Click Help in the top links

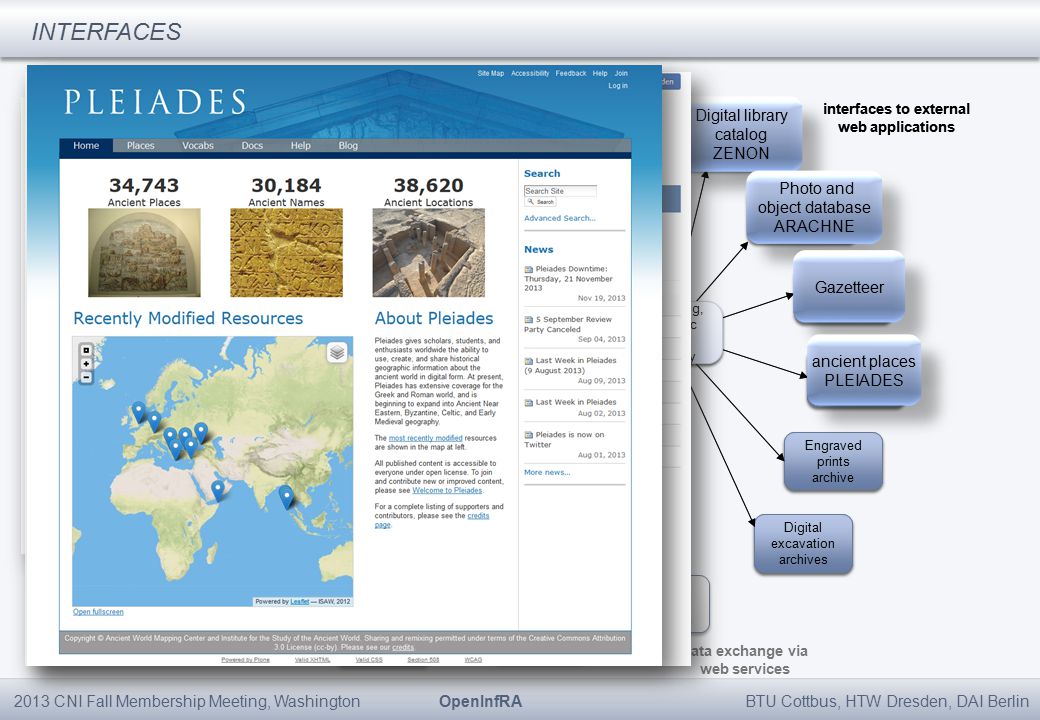(x=600, y=73)
